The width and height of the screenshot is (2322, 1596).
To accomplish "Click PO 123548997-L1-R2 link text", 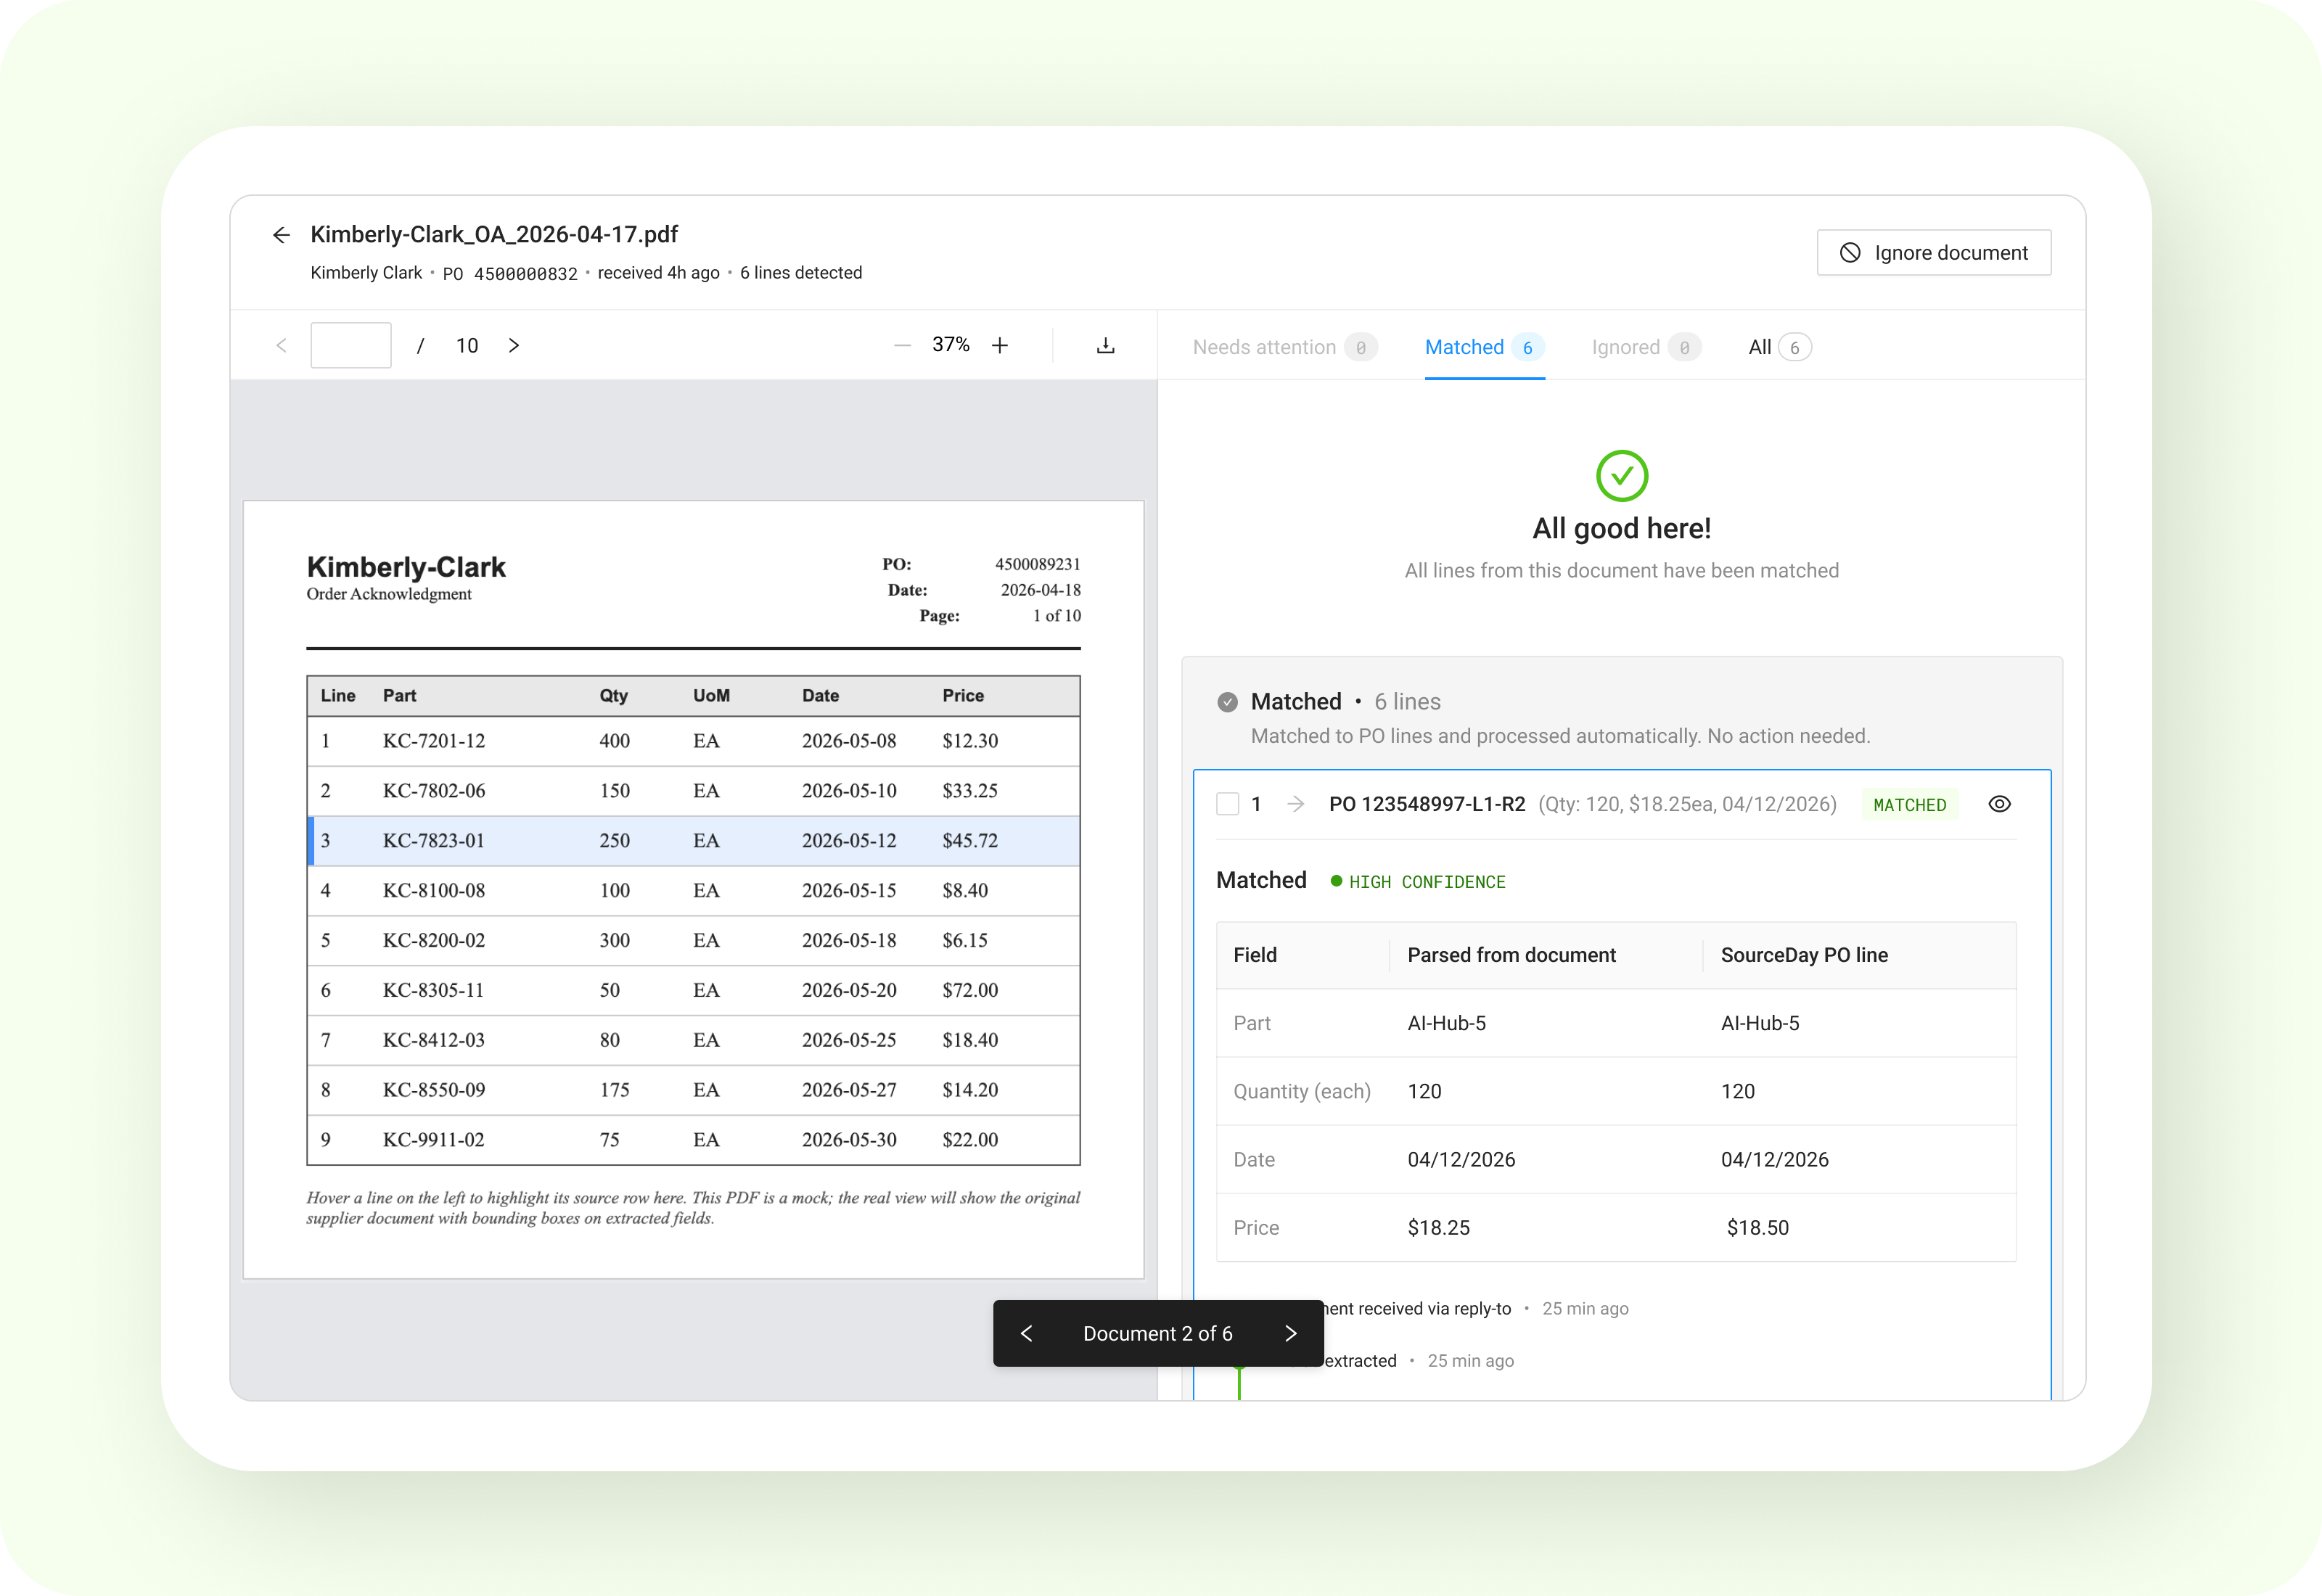I will pyautogui.click(x=1427, y=804).
